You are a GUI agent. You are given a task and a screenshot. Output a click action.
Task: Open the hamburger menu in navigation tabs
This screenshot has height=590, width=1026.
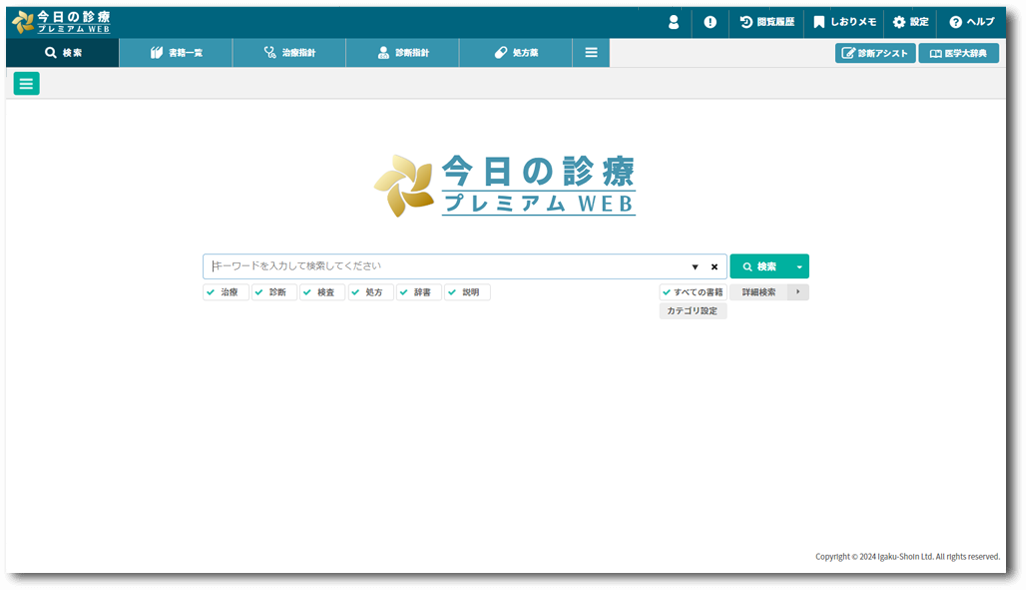[591, 53]
